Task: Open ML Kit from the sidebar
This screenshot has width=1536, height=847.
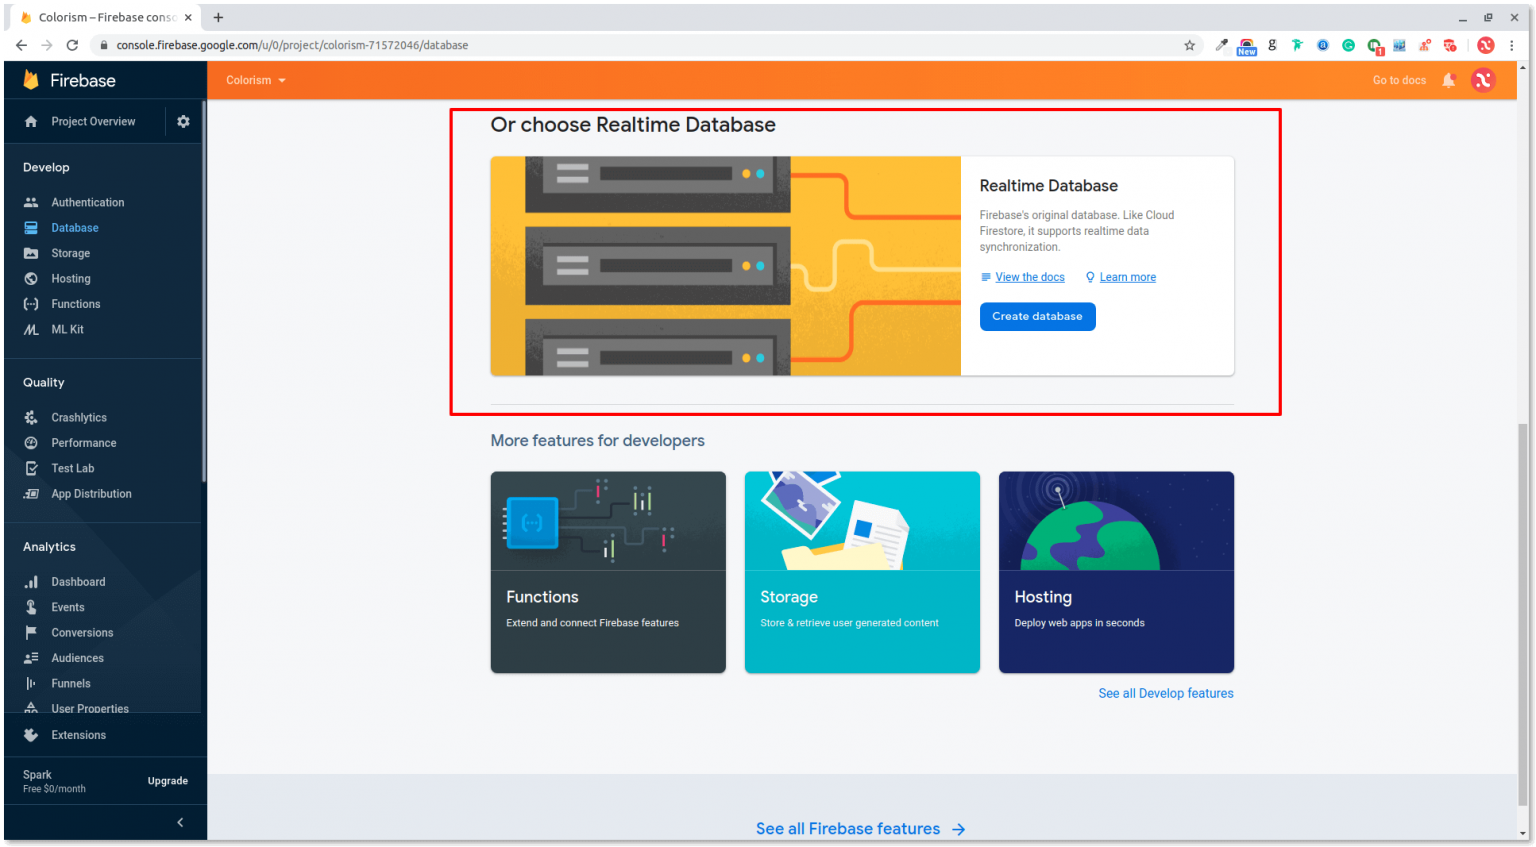Action: 66,329
